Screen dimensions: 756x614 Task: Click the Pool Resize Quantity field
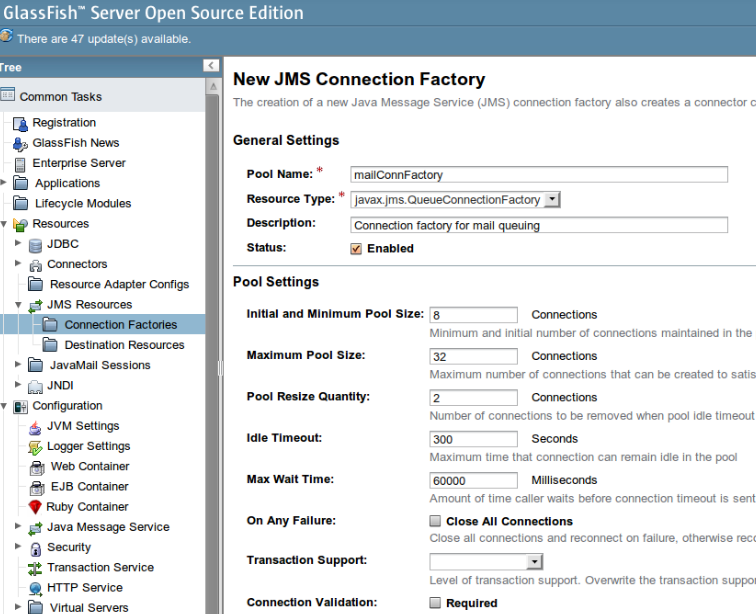pyautogui.click(x=473, y=398)
